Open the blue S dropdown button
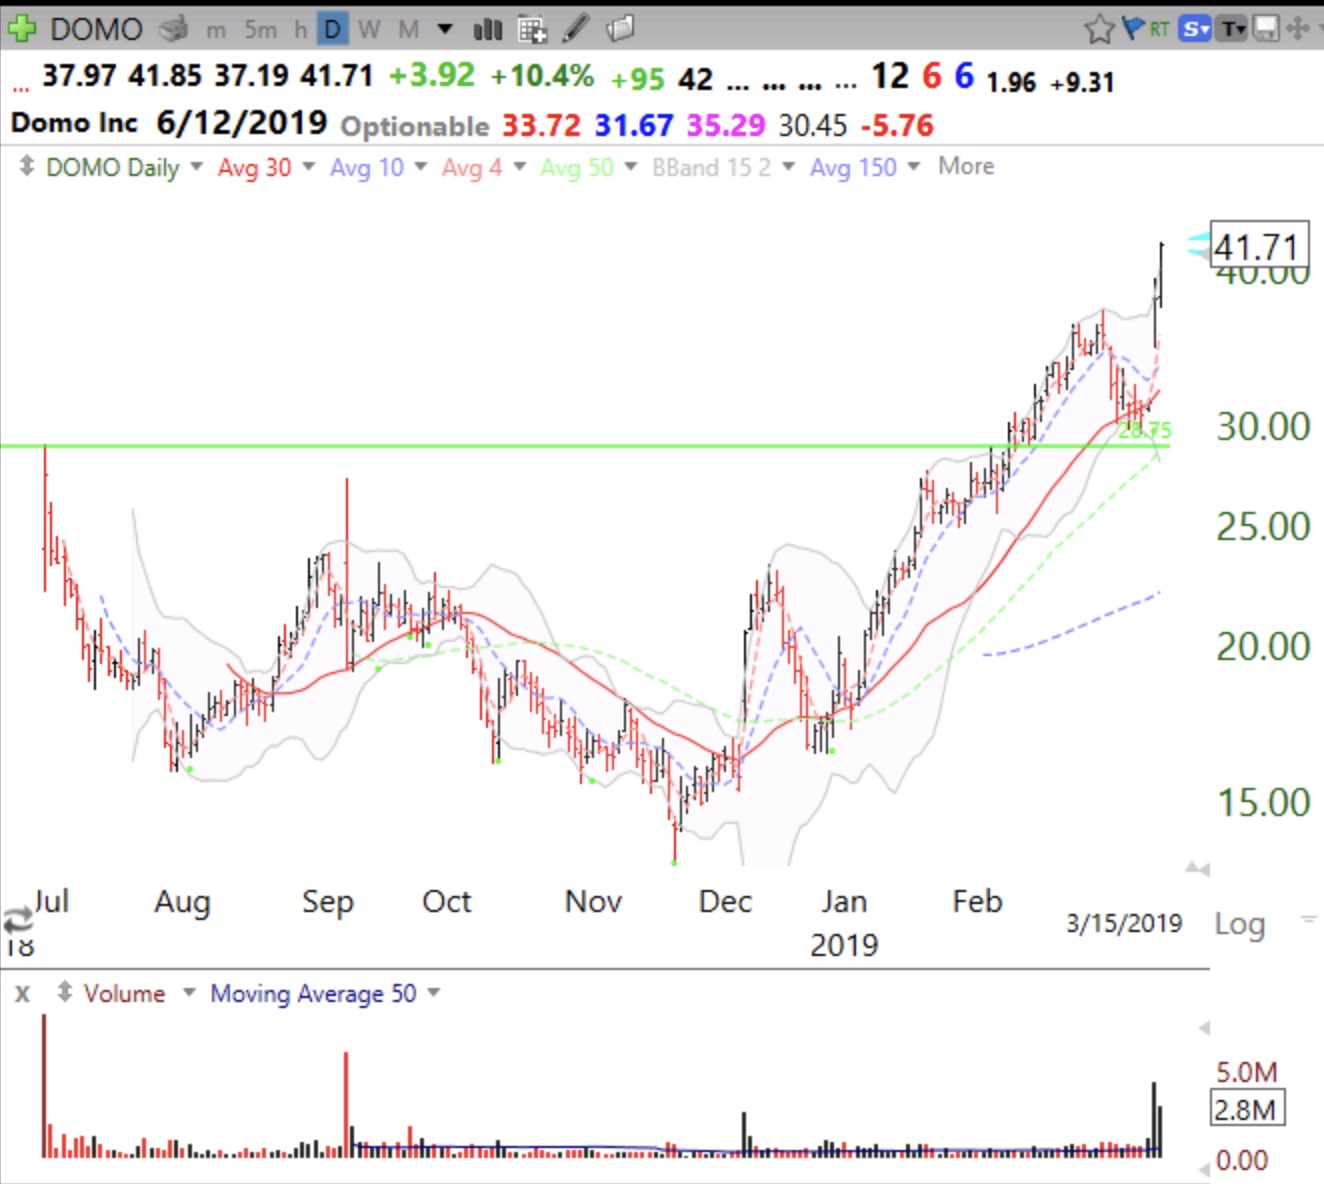 click(x=1195, y=29)
